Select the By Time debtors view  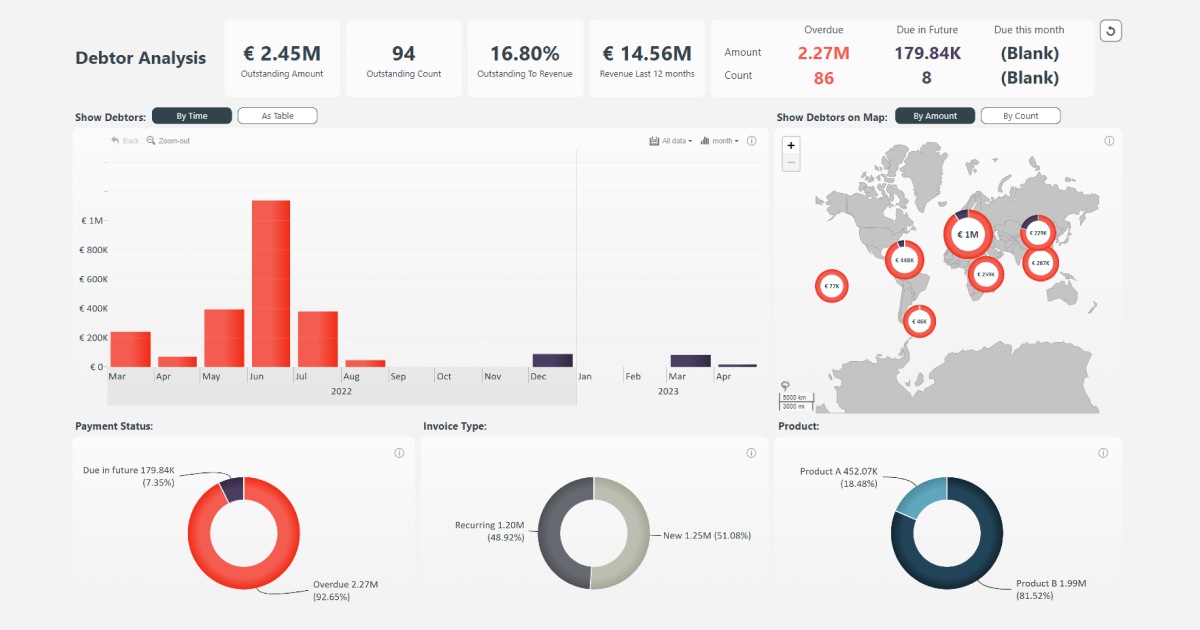[192, 116]
